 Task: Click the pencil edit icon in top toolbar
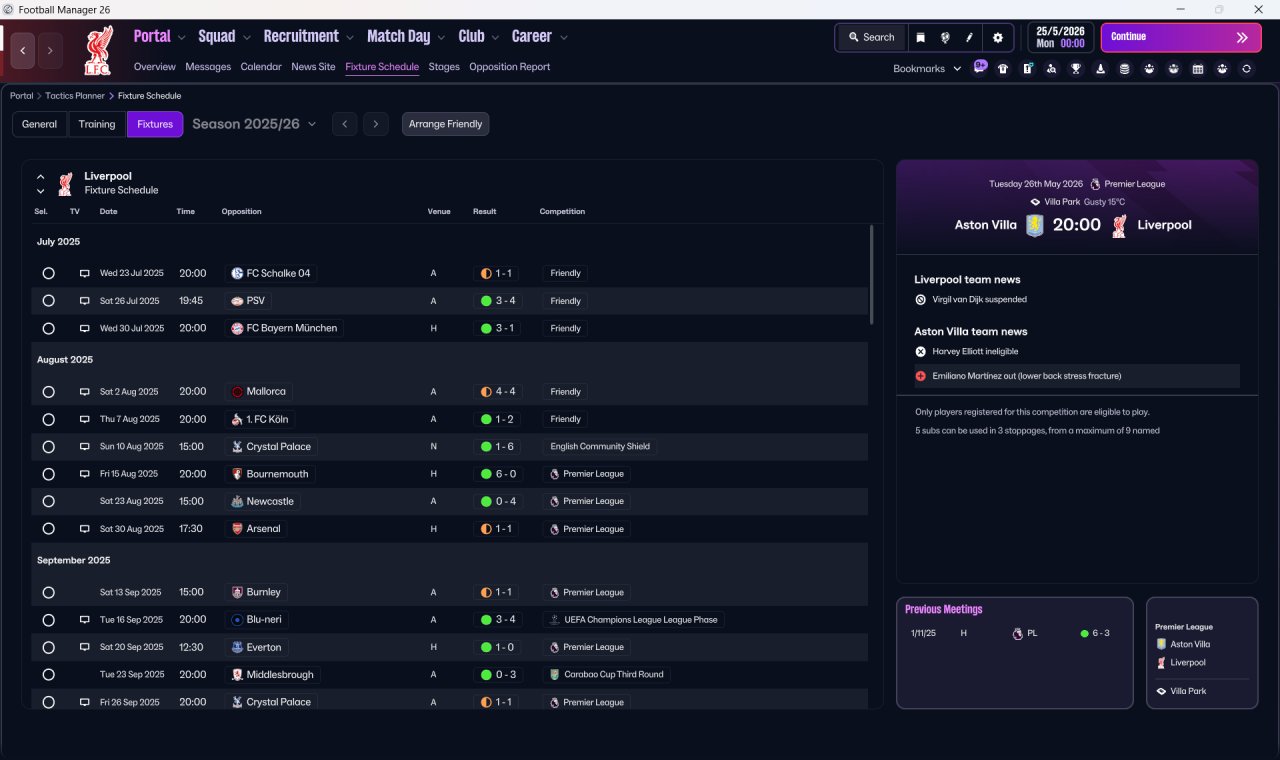click(969, 37)
